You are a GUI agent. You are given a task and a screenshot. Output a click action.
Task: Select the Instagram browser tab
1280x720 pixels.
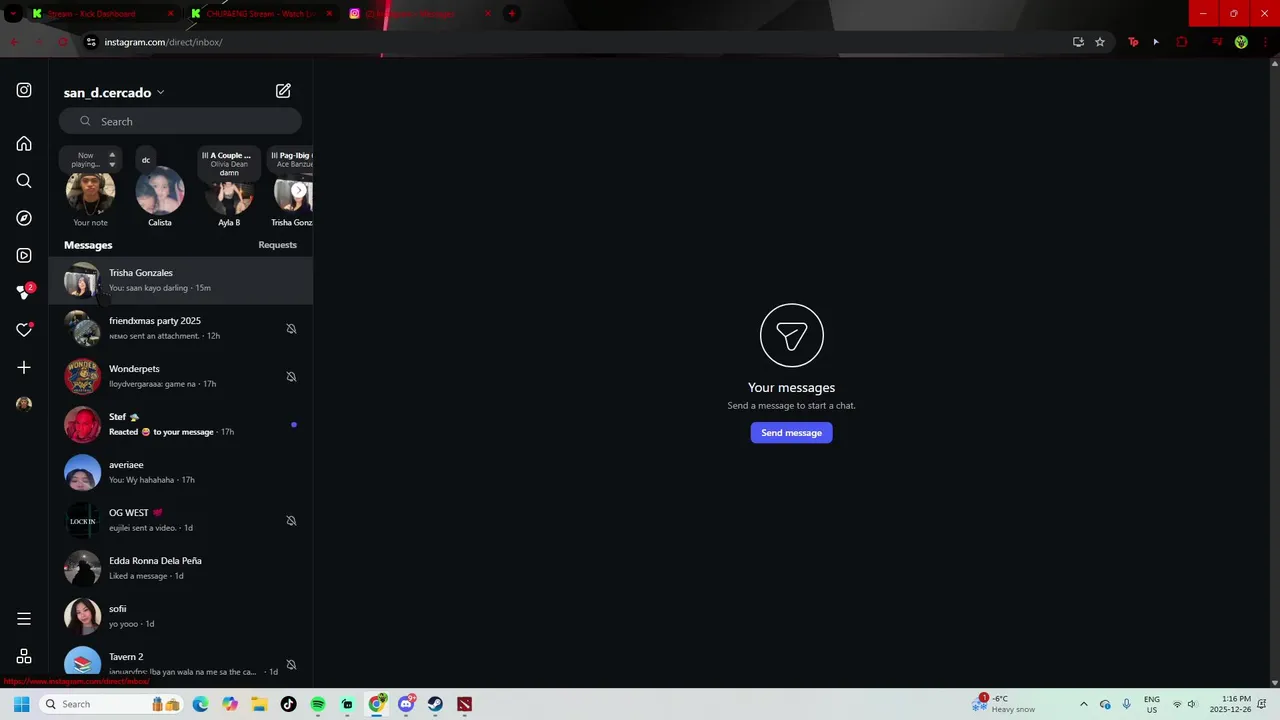(420, 14)
